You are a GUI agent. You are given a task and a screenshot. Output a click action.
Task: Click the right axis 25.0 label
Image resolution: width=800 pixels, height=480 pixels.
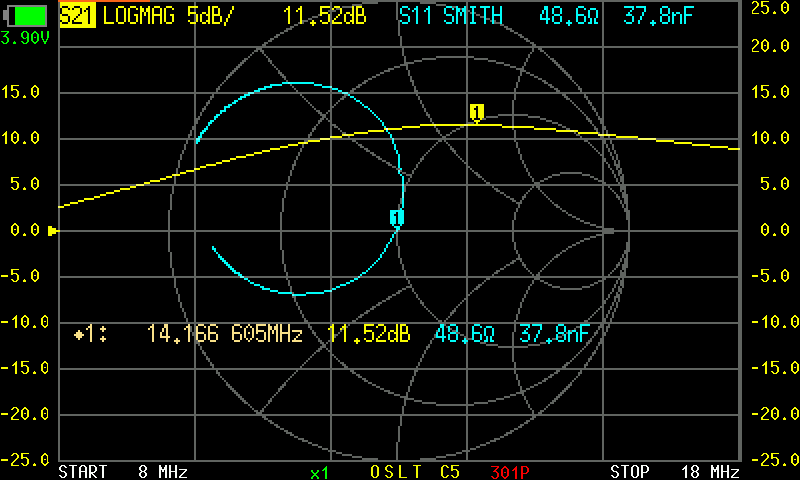(770, 8)
